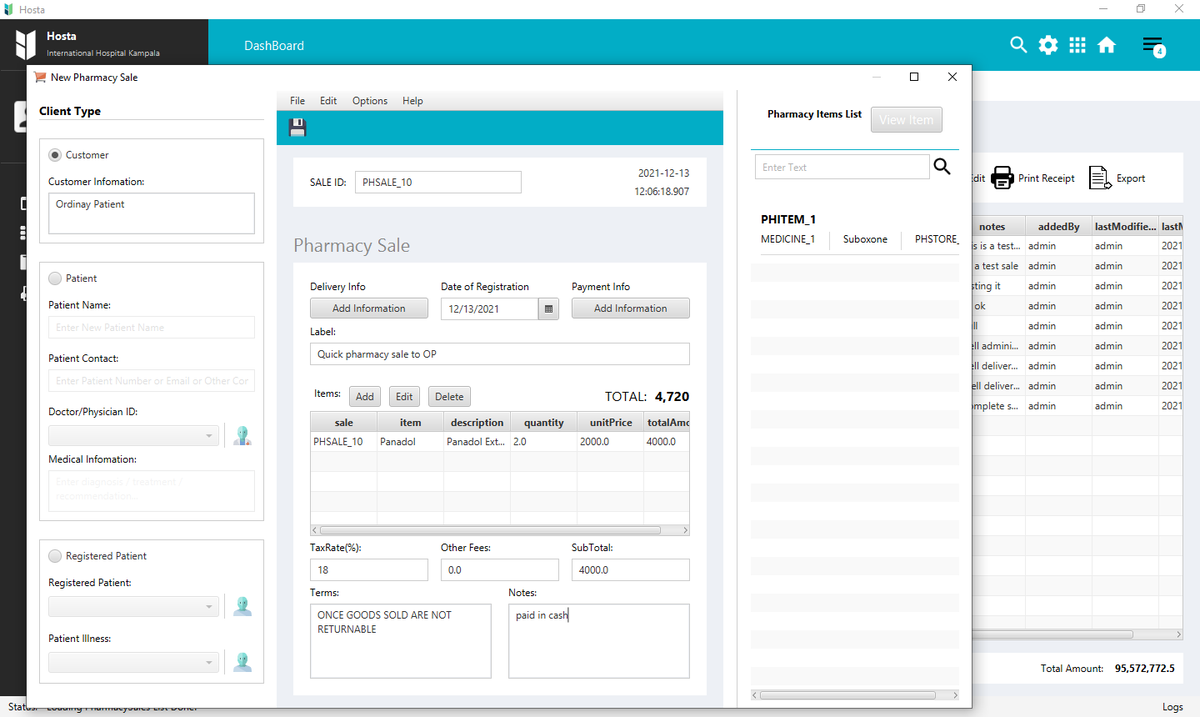Screen dimensions: 1200x717
Task: Open the apps grid icon
Action: pos(1077,45)
